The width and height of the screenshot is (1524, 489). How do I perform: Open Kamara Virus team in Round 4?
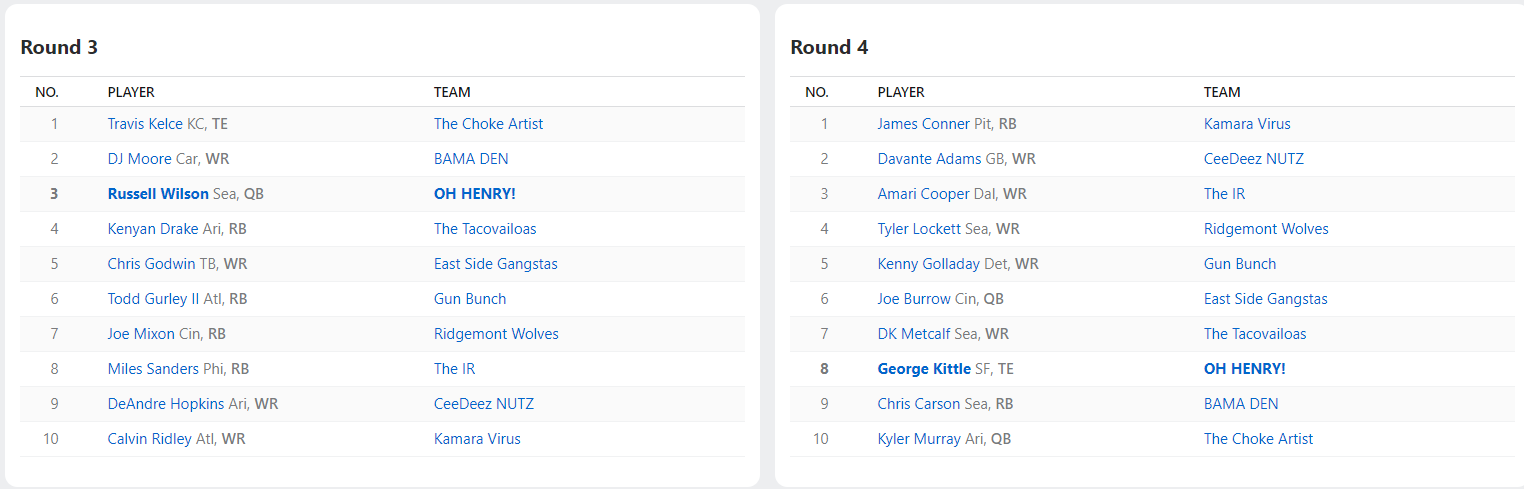(x=1247, y=124)
